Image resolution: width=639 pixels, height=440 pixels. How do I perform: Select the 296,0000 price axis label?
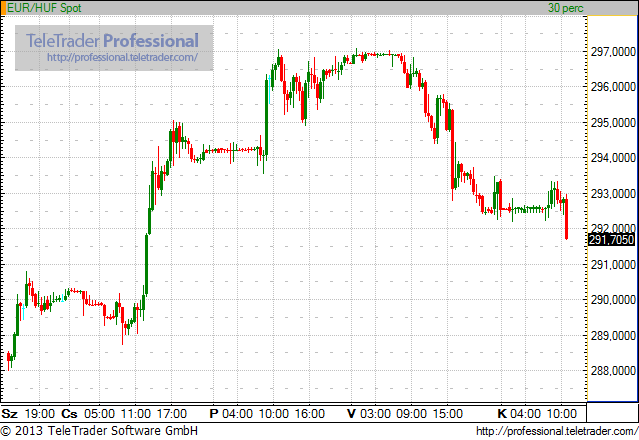tap(613, 87)
